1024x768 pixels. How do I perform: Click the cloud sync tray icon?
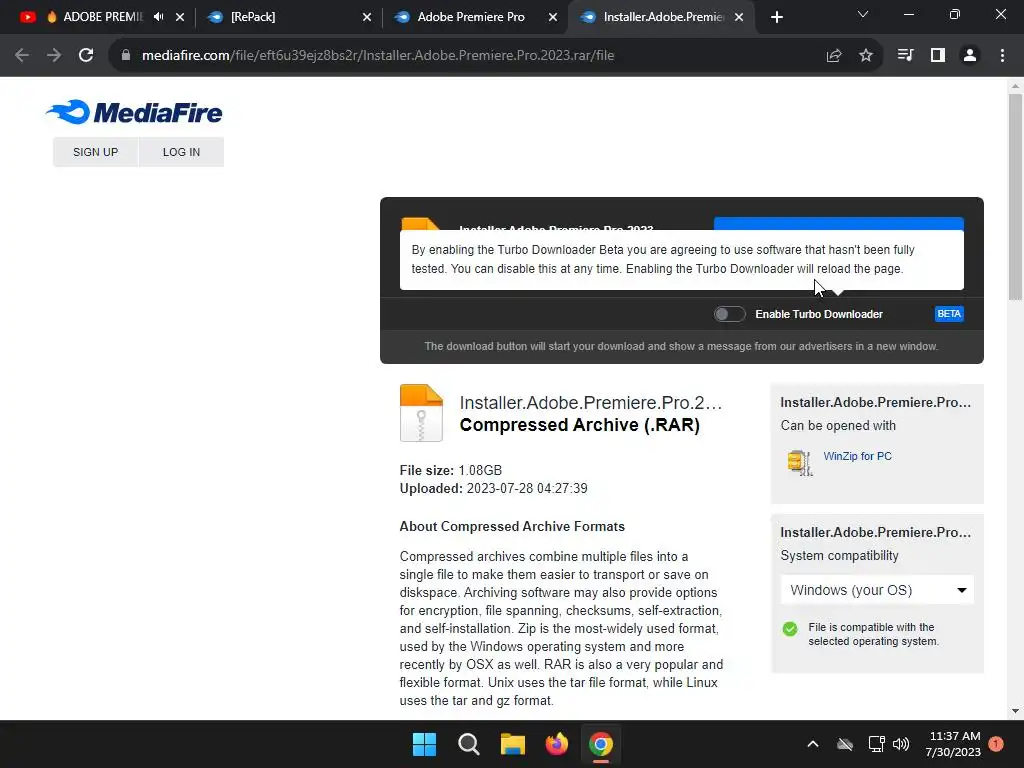[x=845, y=744]
